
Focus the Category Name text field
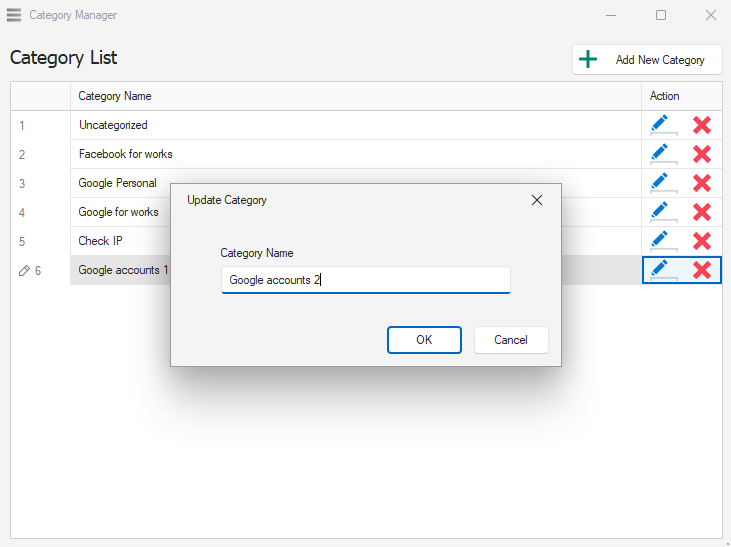(365, 280)
